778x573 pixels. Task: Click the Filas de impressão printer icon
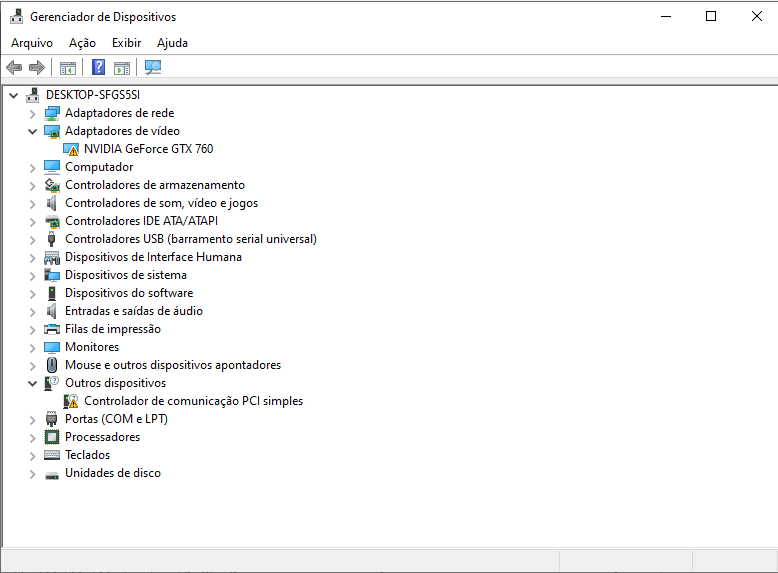(52, 329)
